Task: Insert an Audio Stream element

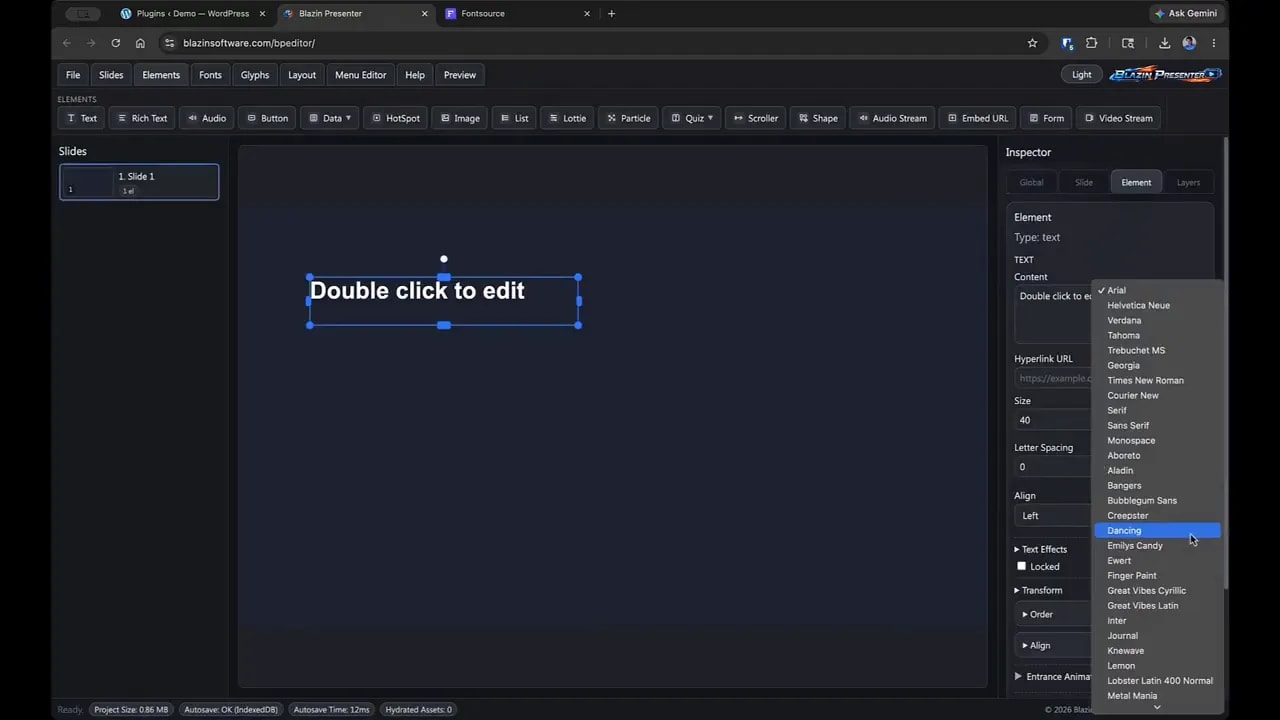Action: (x=892, y=118)
